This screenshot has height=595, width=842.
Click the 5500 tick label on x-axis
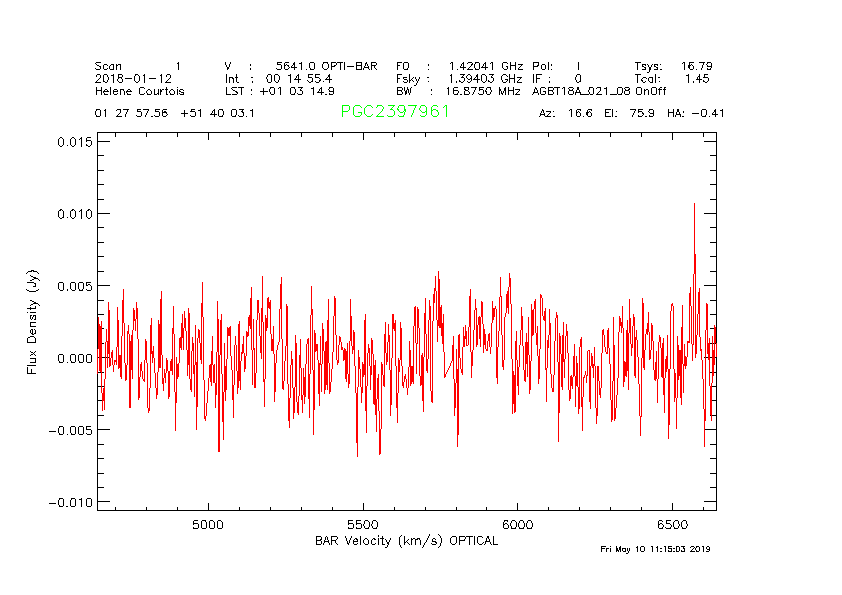[362, 523]
